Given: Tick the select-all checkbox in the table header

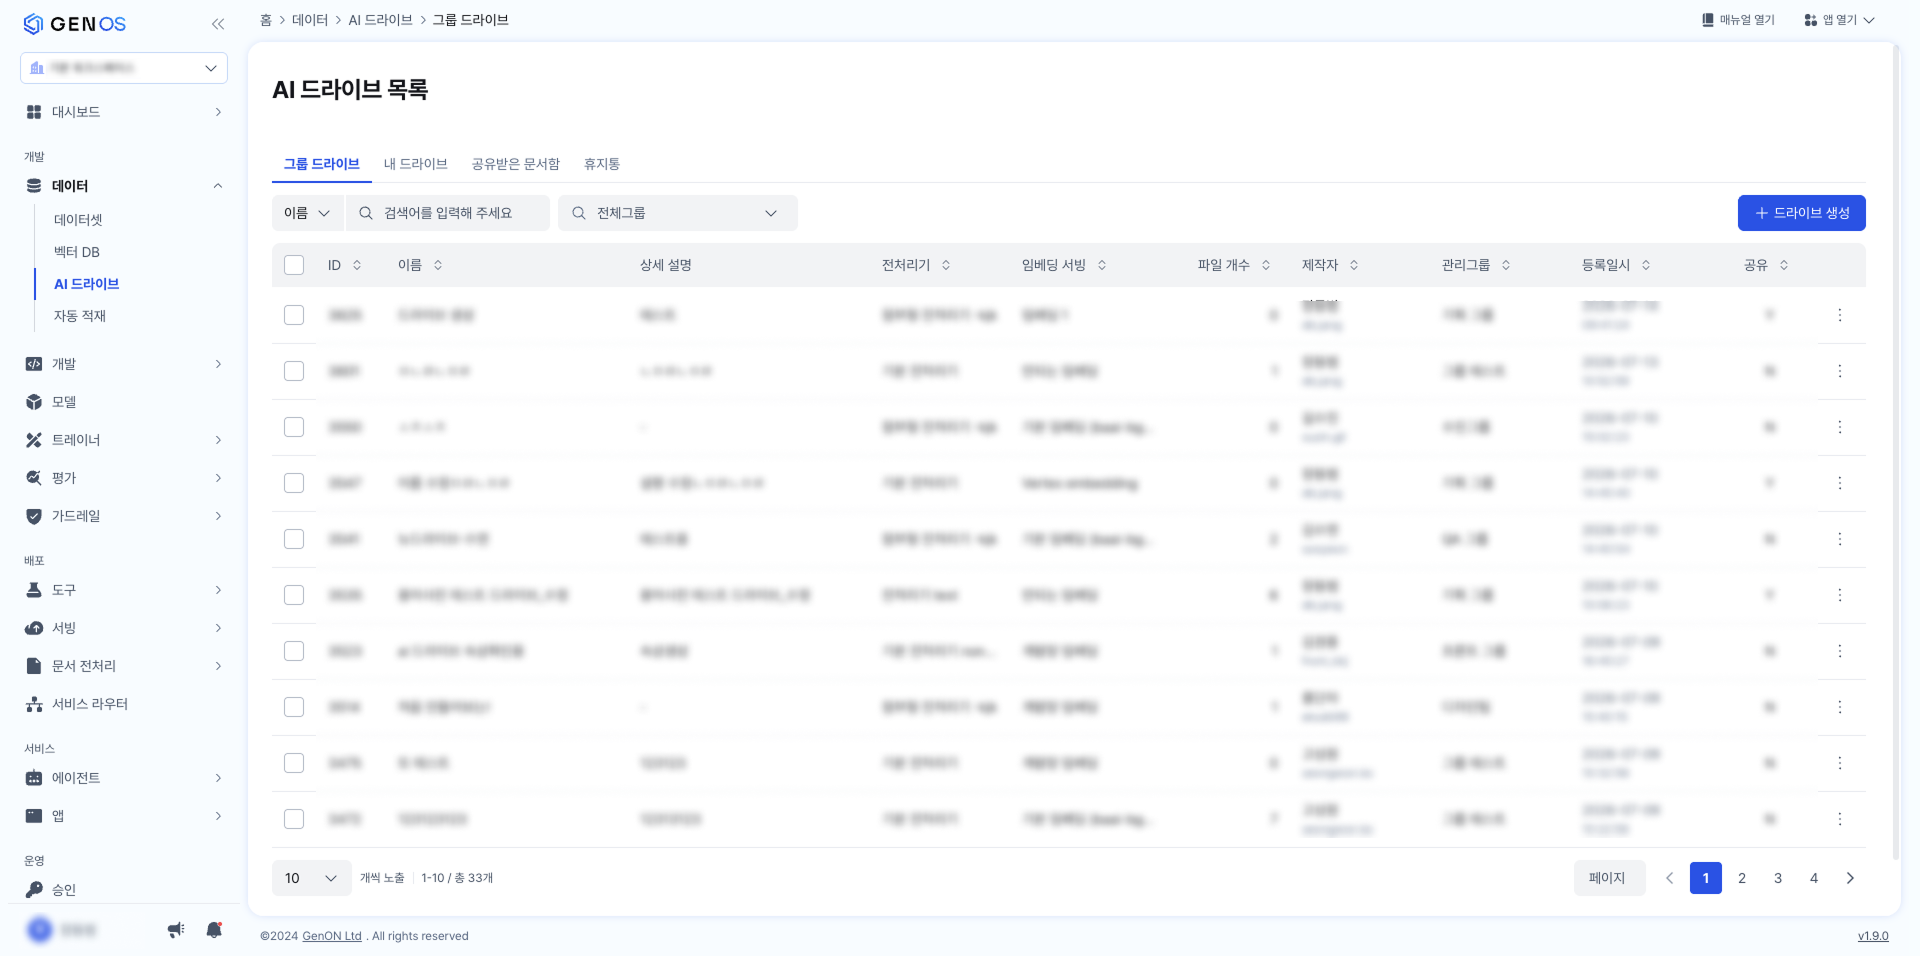Looking at the screenshot, I should [x=294, y=265].
